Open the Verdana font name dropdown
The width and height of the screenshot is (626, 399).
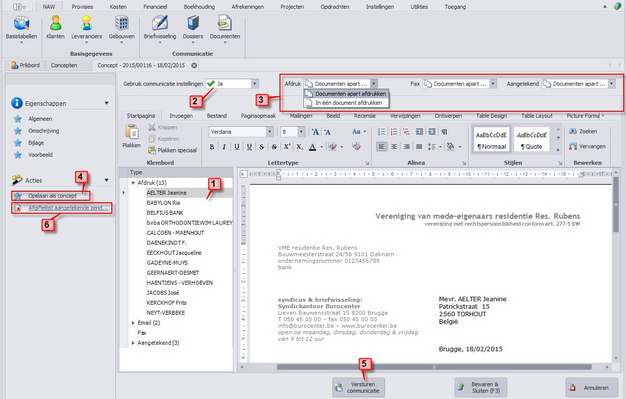(270, 132)
